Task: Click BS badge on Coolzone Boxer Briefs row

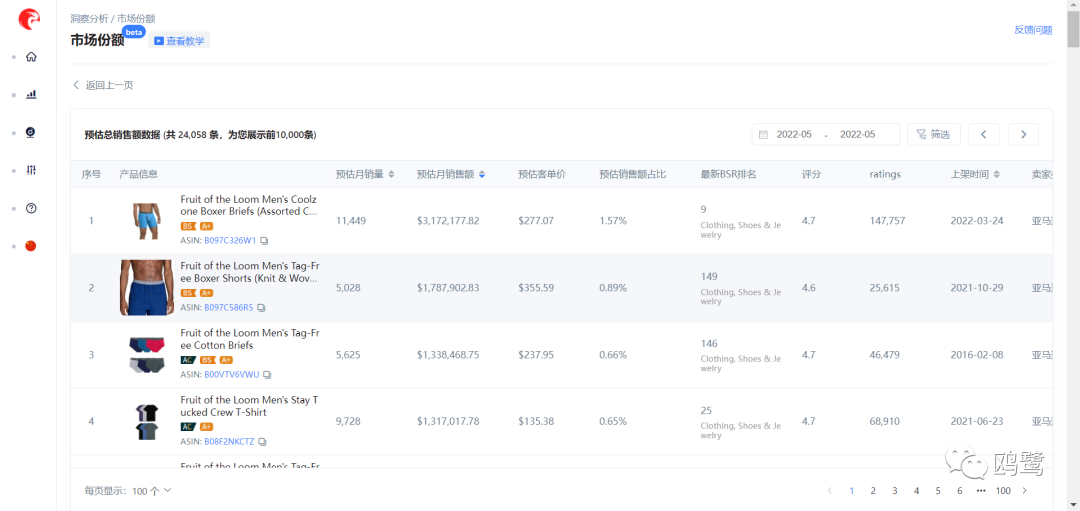Action: [189, 226]
